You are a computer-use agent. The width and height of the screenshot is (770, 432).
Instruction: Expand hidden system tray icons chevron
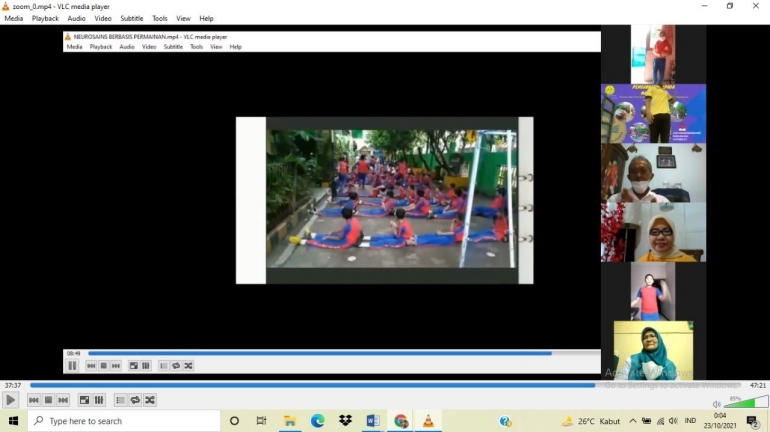[632, 421]
